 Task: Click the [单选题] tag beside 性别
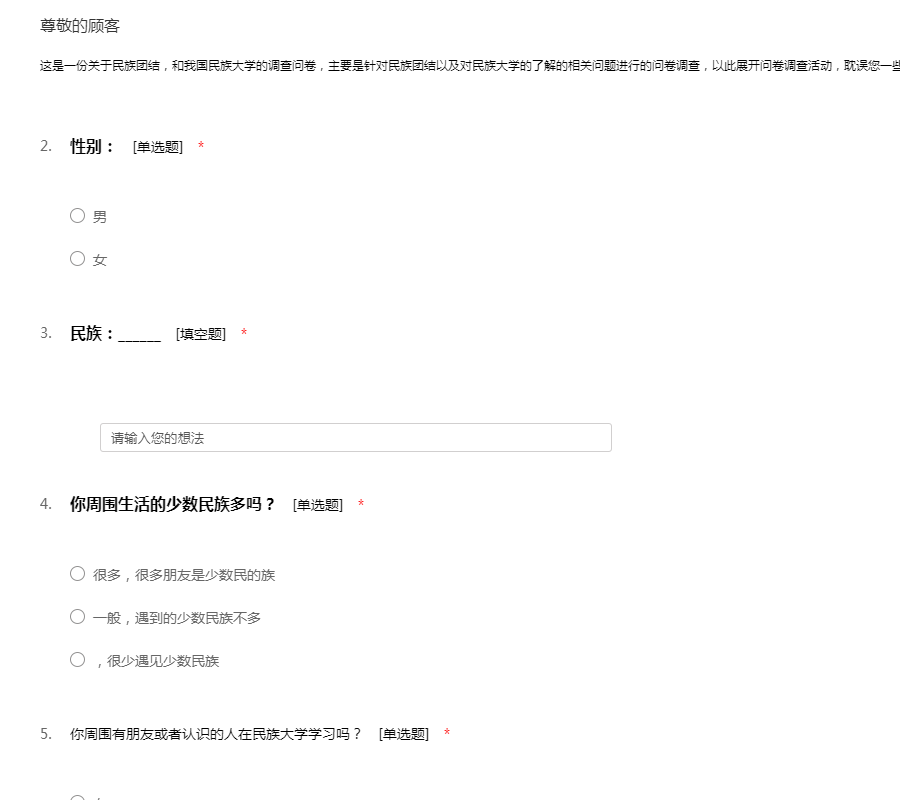(x=158, y=147)
